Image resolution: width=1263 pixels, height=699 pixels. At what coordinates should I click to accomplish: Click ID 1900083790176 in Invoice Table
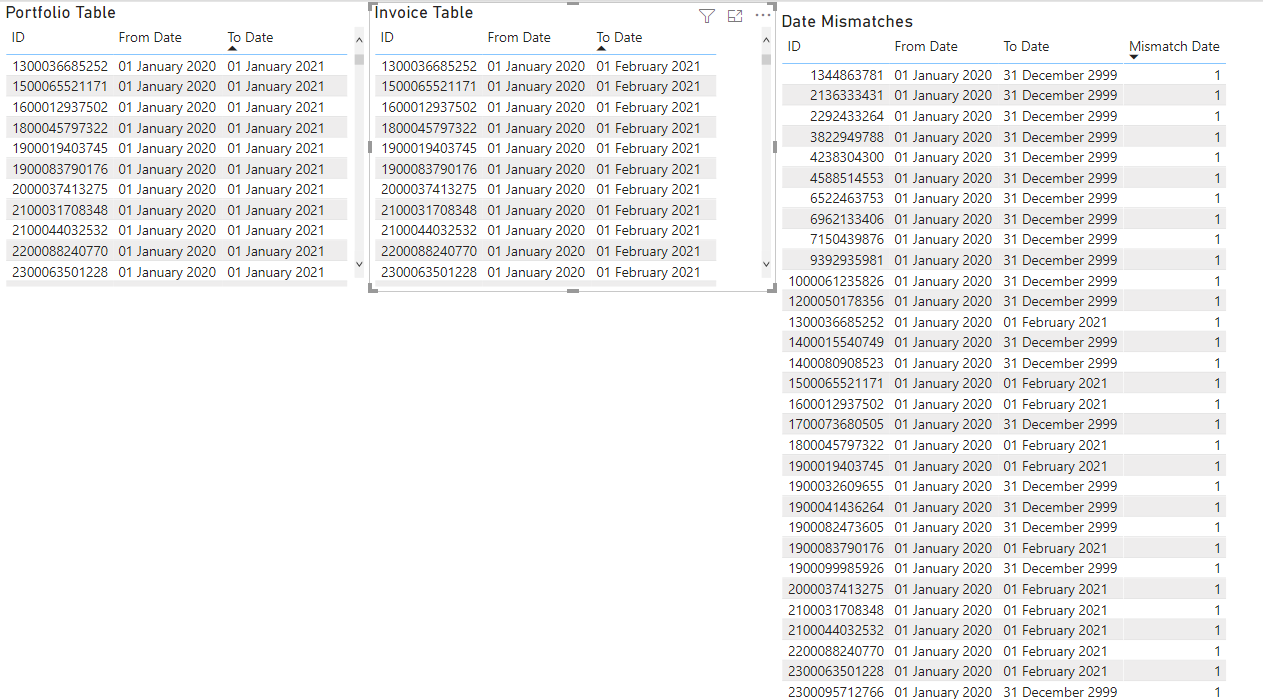click(429, 169)
